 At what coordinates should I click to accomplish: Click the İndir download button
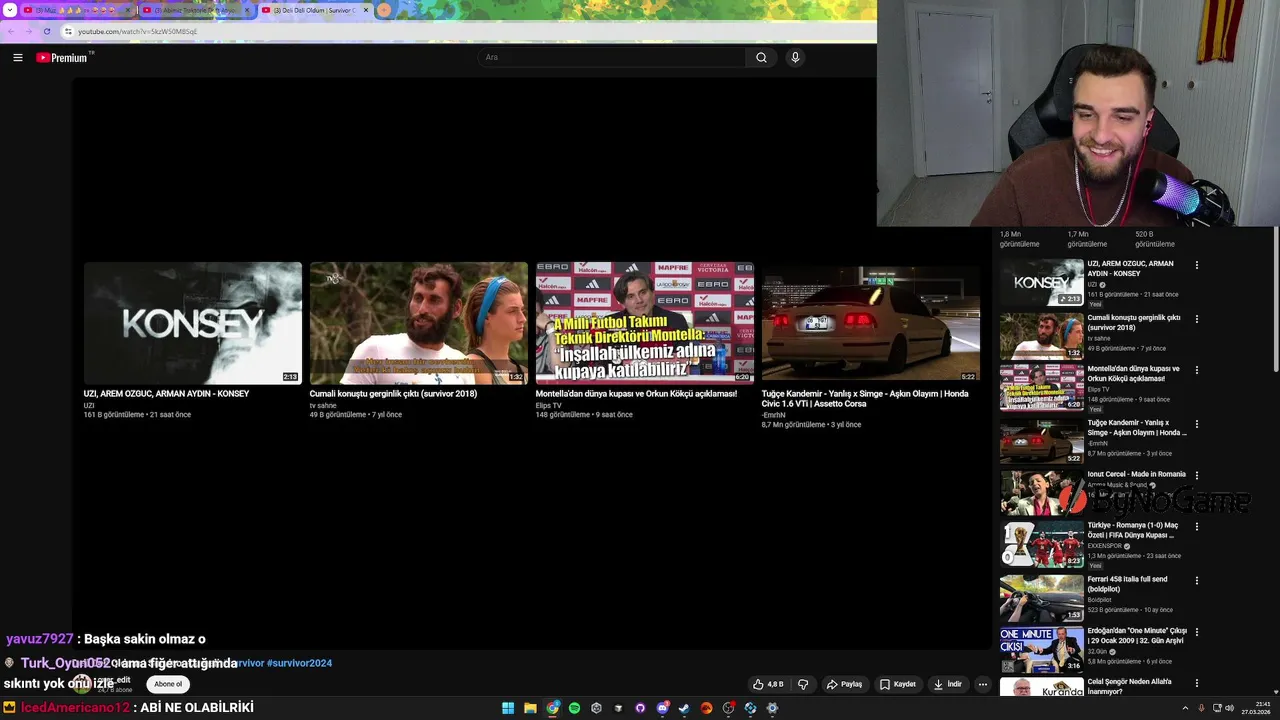tap(948, 684)
